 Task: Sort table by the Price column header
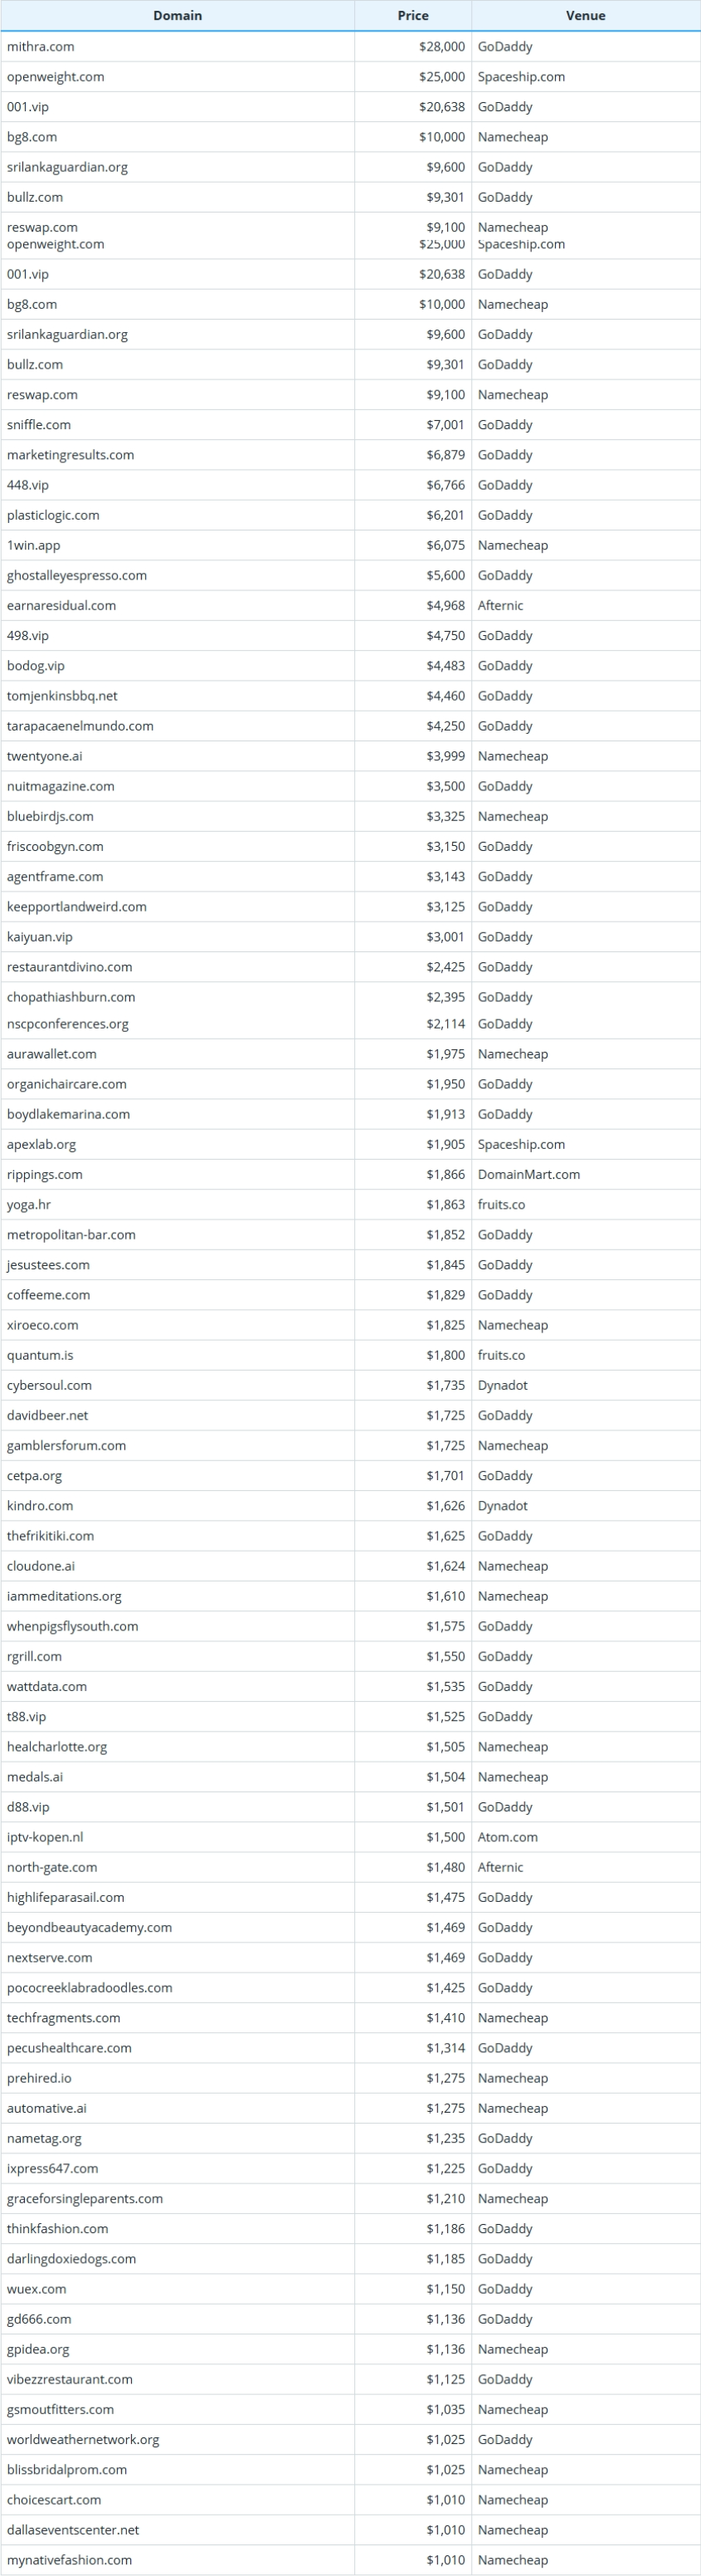[x=413, y=16]
